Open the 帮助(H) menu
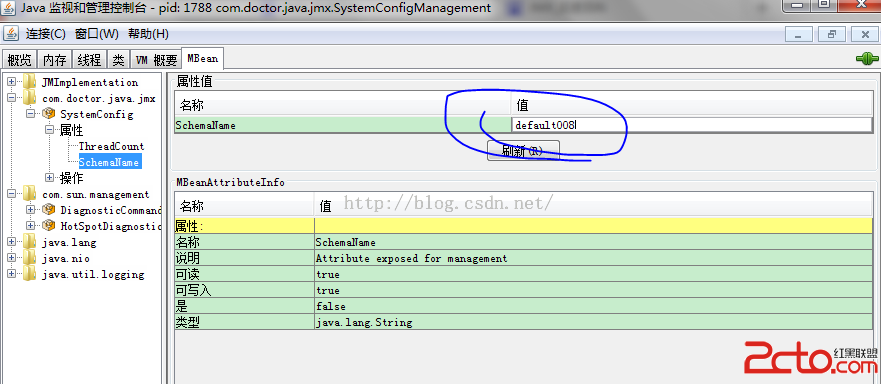The image size is (881, 384). (x=148, y=34)
